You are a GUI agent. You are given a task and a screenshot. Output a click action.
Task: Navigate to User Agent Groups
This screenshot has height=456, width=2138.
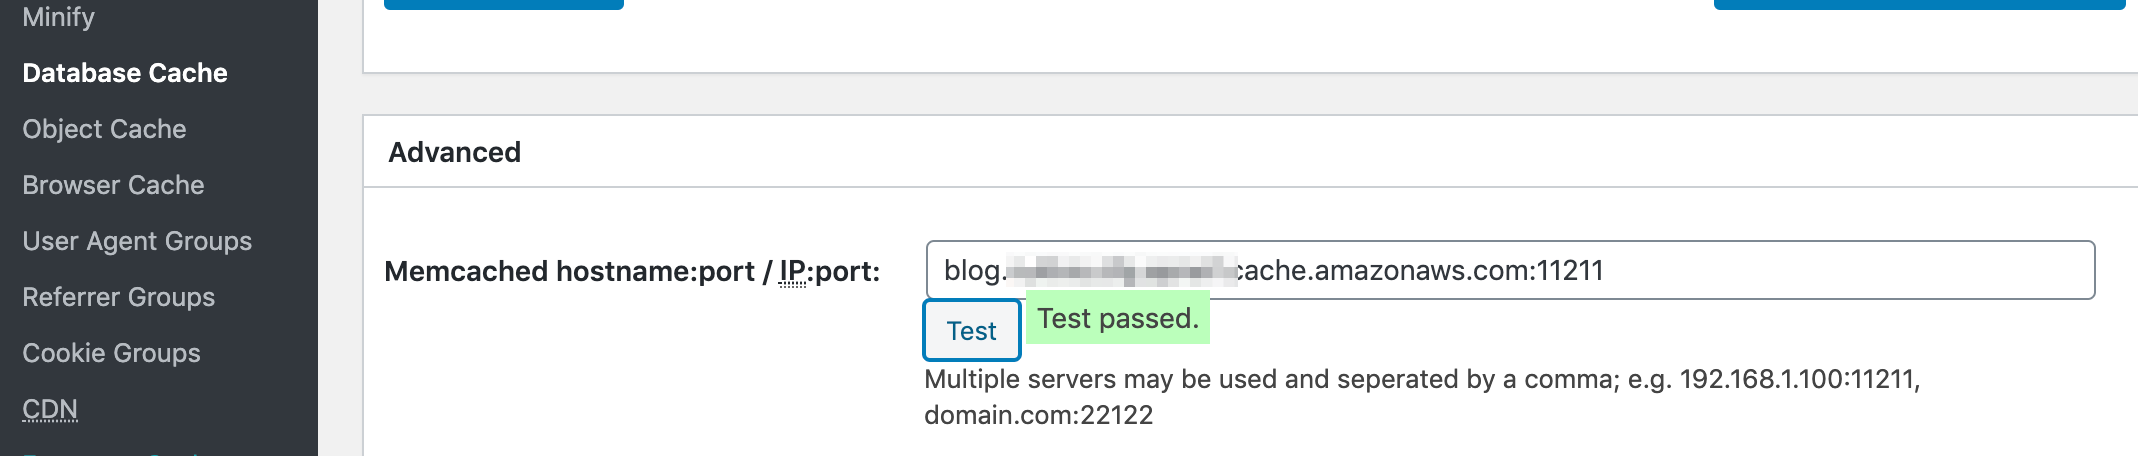tap(137, 241)
